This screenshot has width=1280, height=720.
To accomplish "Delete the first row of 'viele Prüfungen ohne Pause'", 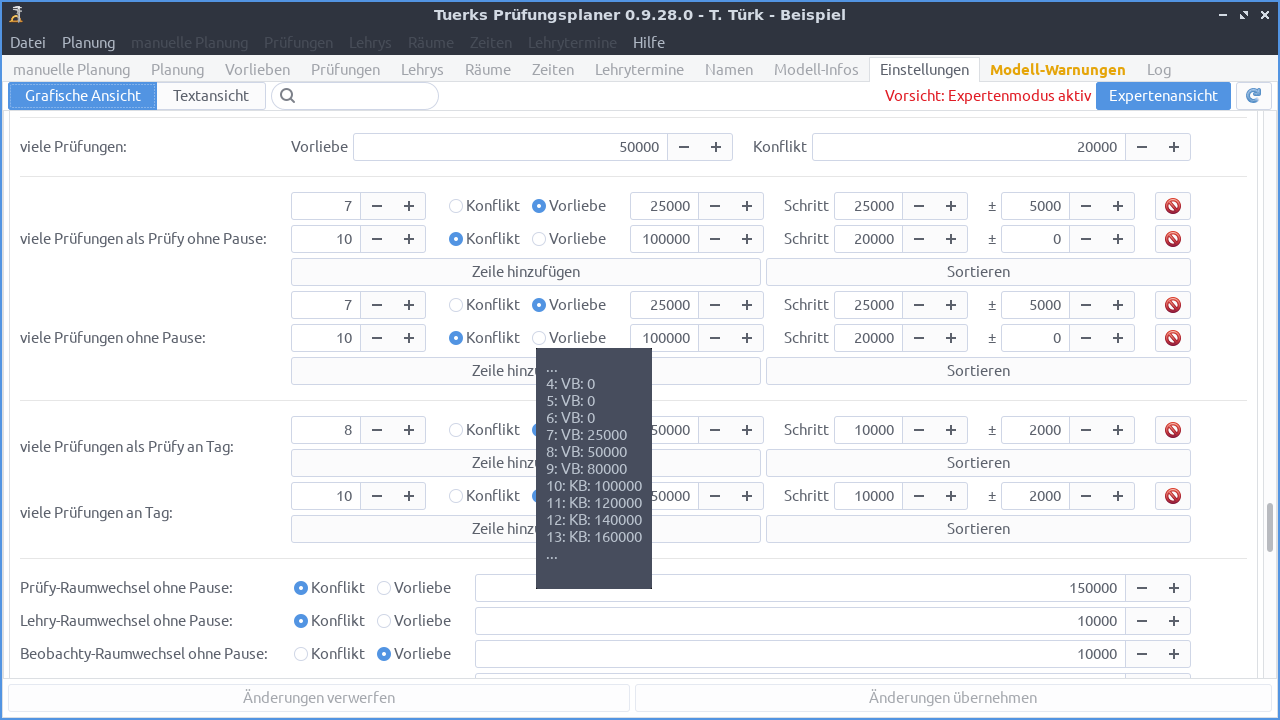I will coord(1171,304).
